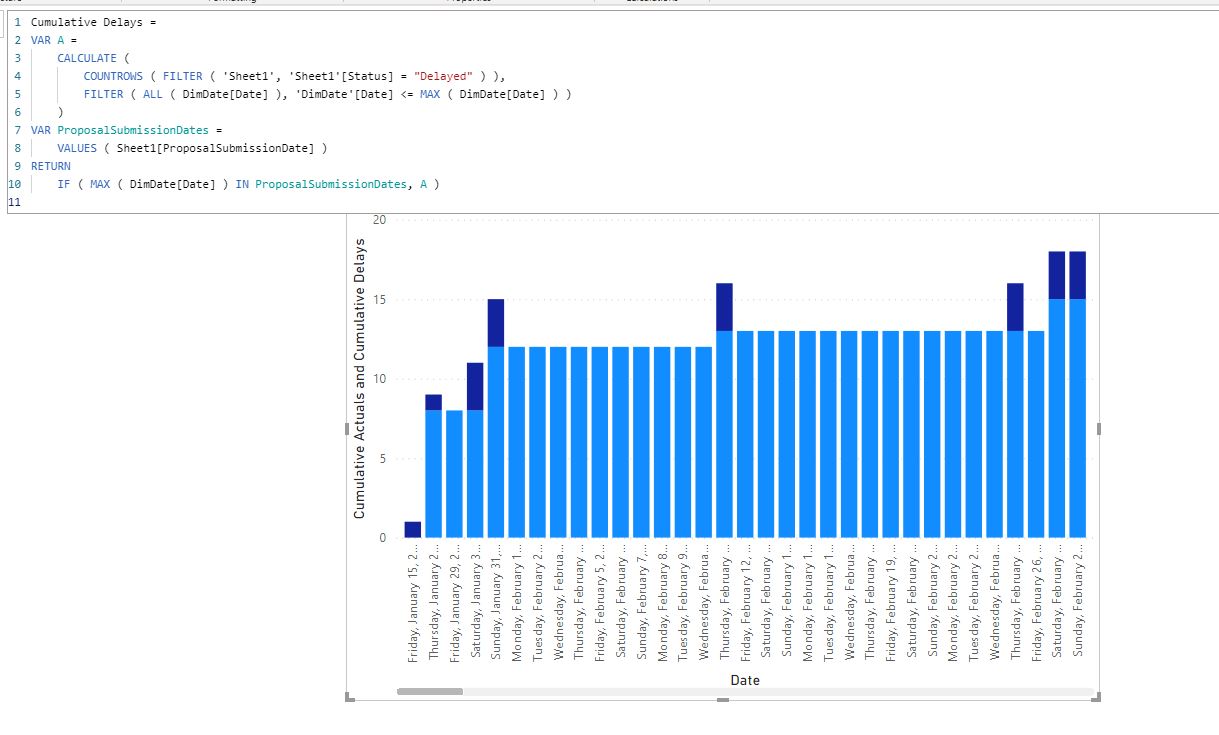
Task: Click the y-axis value 5
Action: coord(382,458)
